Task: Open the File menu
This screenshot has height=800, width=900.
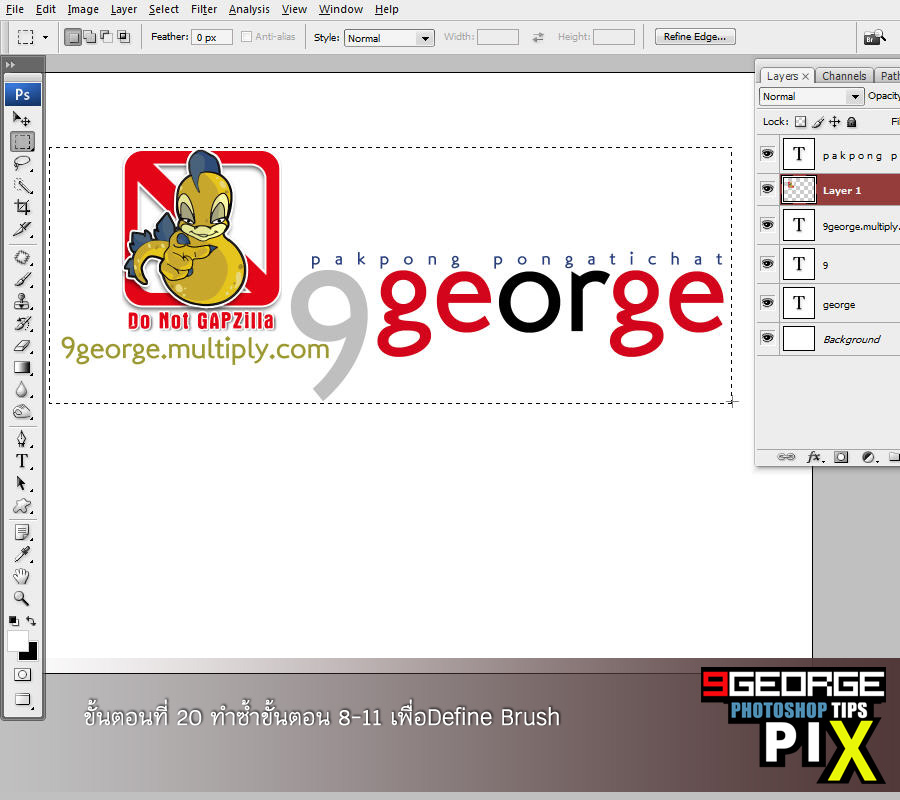Action: point(14,9)
